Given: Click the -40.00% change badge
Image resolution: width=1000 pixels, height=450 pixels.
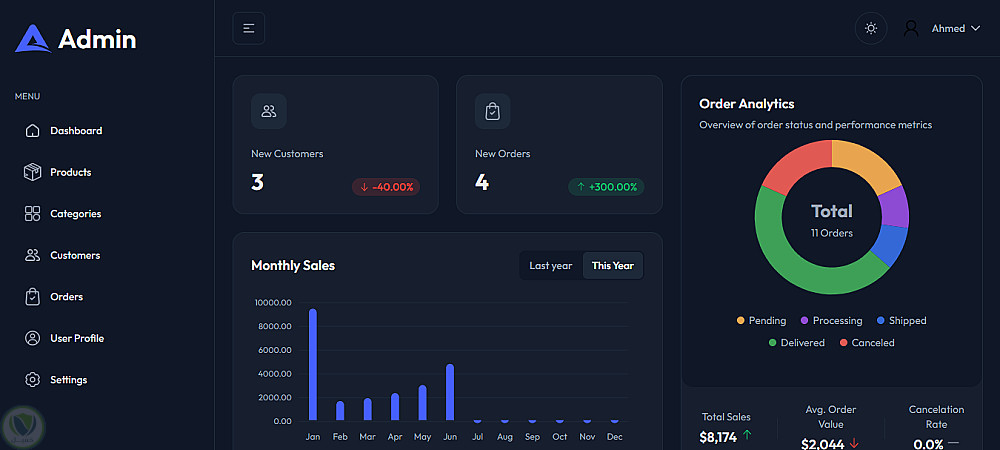Looking at the screenshot, I should [x=386, y=187].
